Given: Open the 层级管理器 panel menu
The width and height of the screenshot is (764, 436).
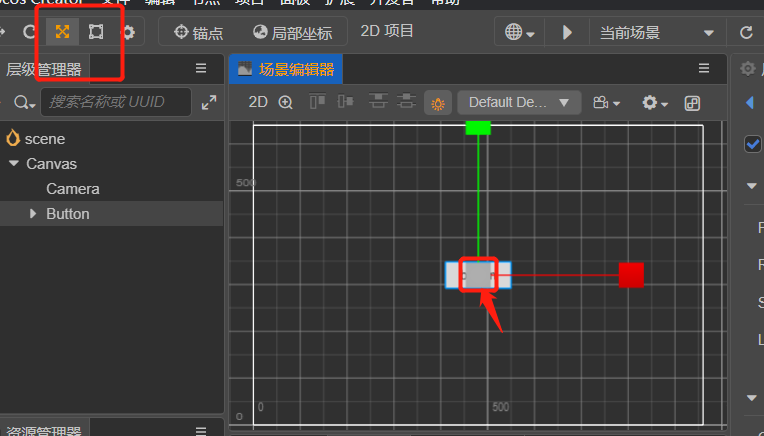Looking at the screenshot, I should [201, 68].
